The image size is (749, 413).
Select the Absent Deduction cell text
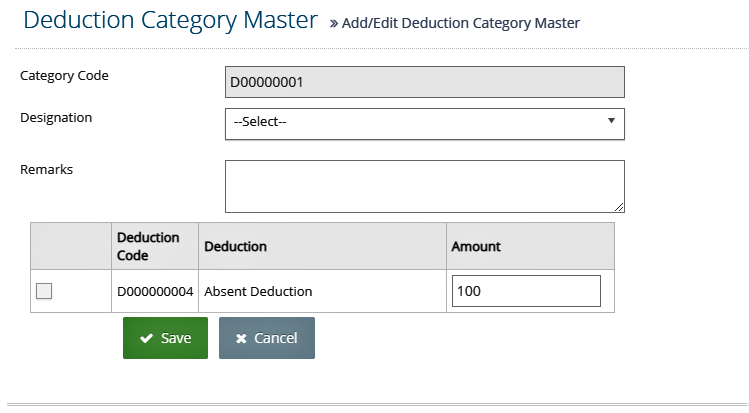coord(258,291)
